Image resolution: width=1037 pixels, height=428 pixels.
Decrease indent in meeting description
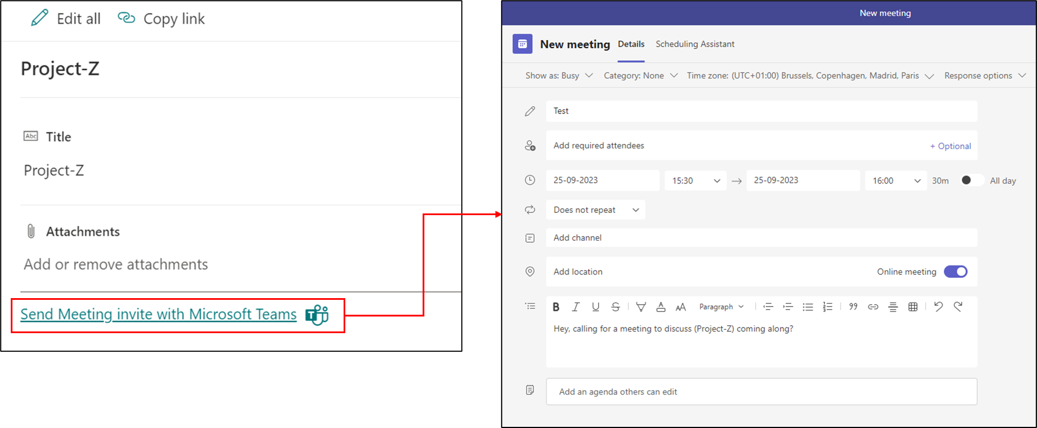click(x=768, y=307)
